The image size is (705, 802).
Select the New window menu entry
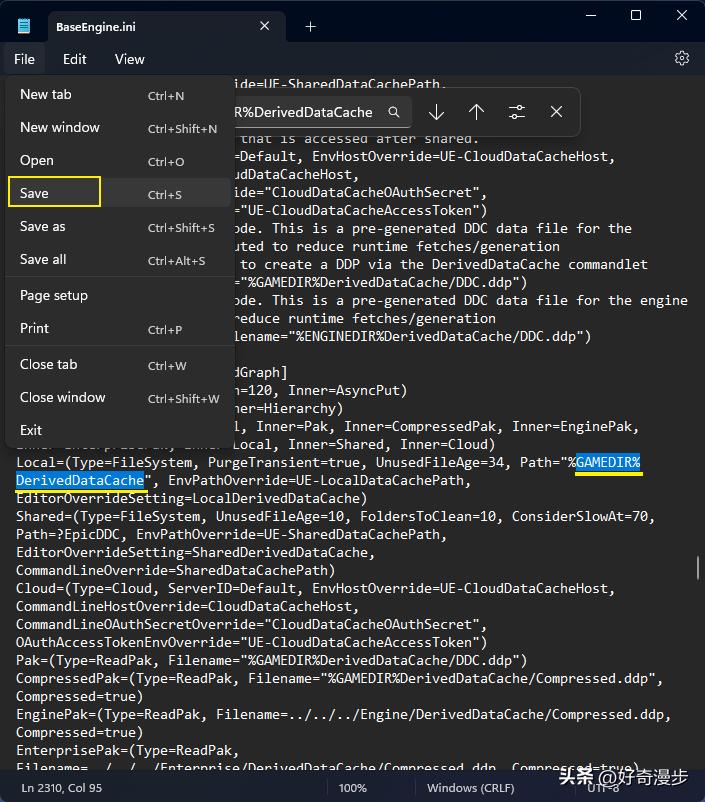tap(60, 127)
